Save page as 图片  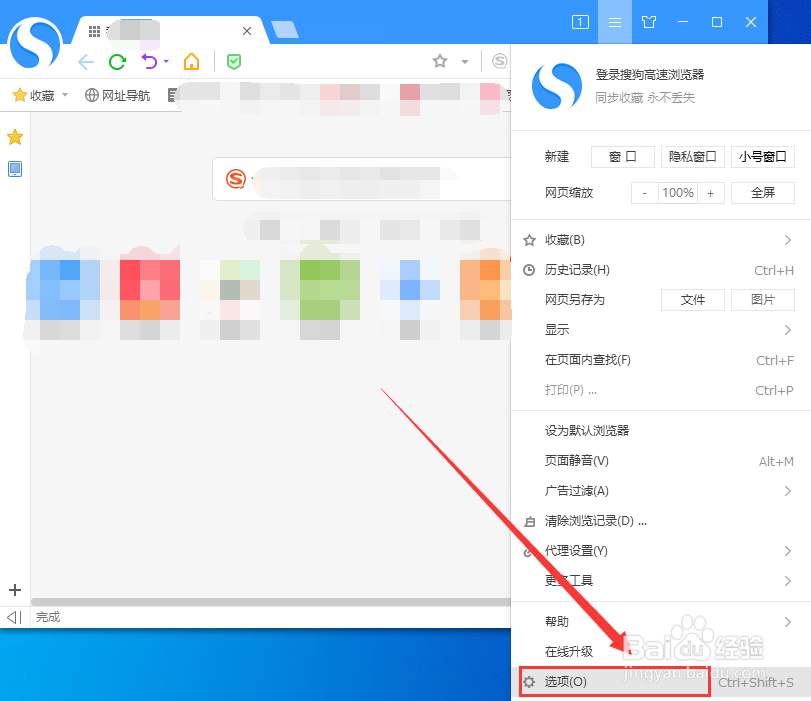(762, 300)
